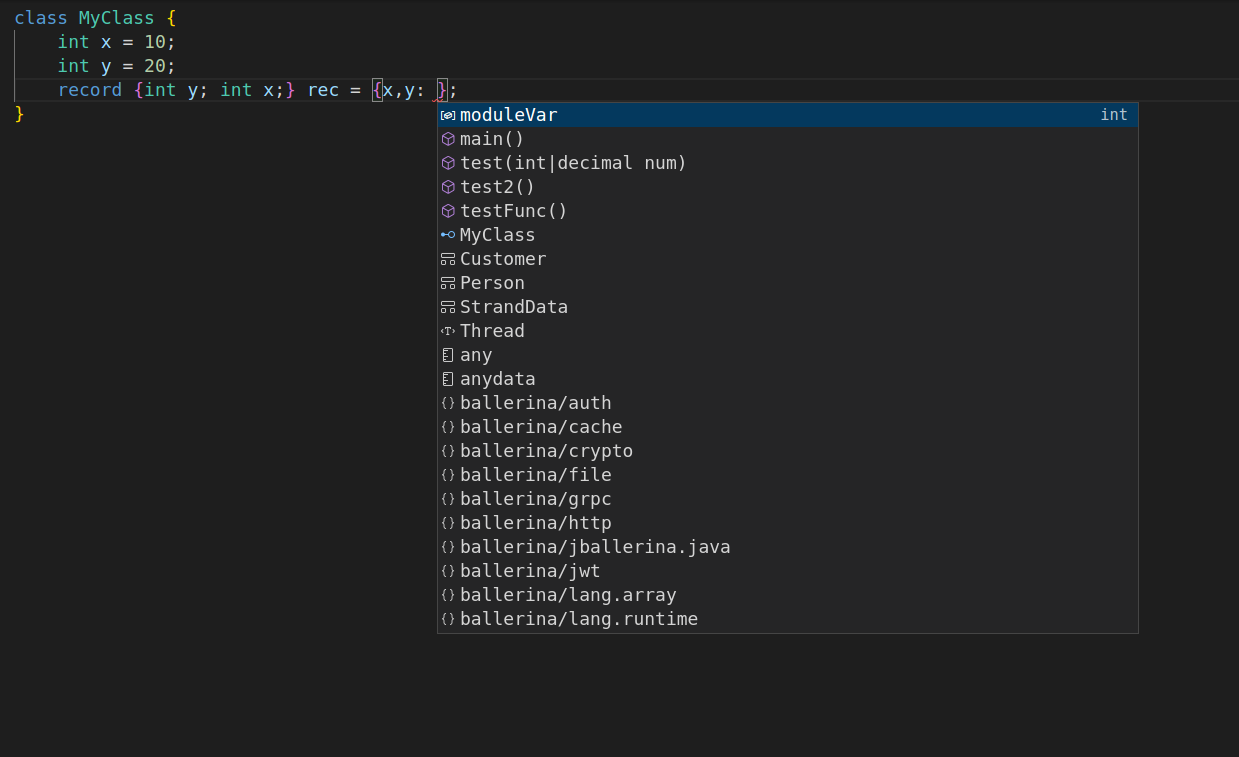Image resolution: width=1239 pixels, height=757 pixels.
Task: Pick the main() suggestion
Action: pos(788,139)
